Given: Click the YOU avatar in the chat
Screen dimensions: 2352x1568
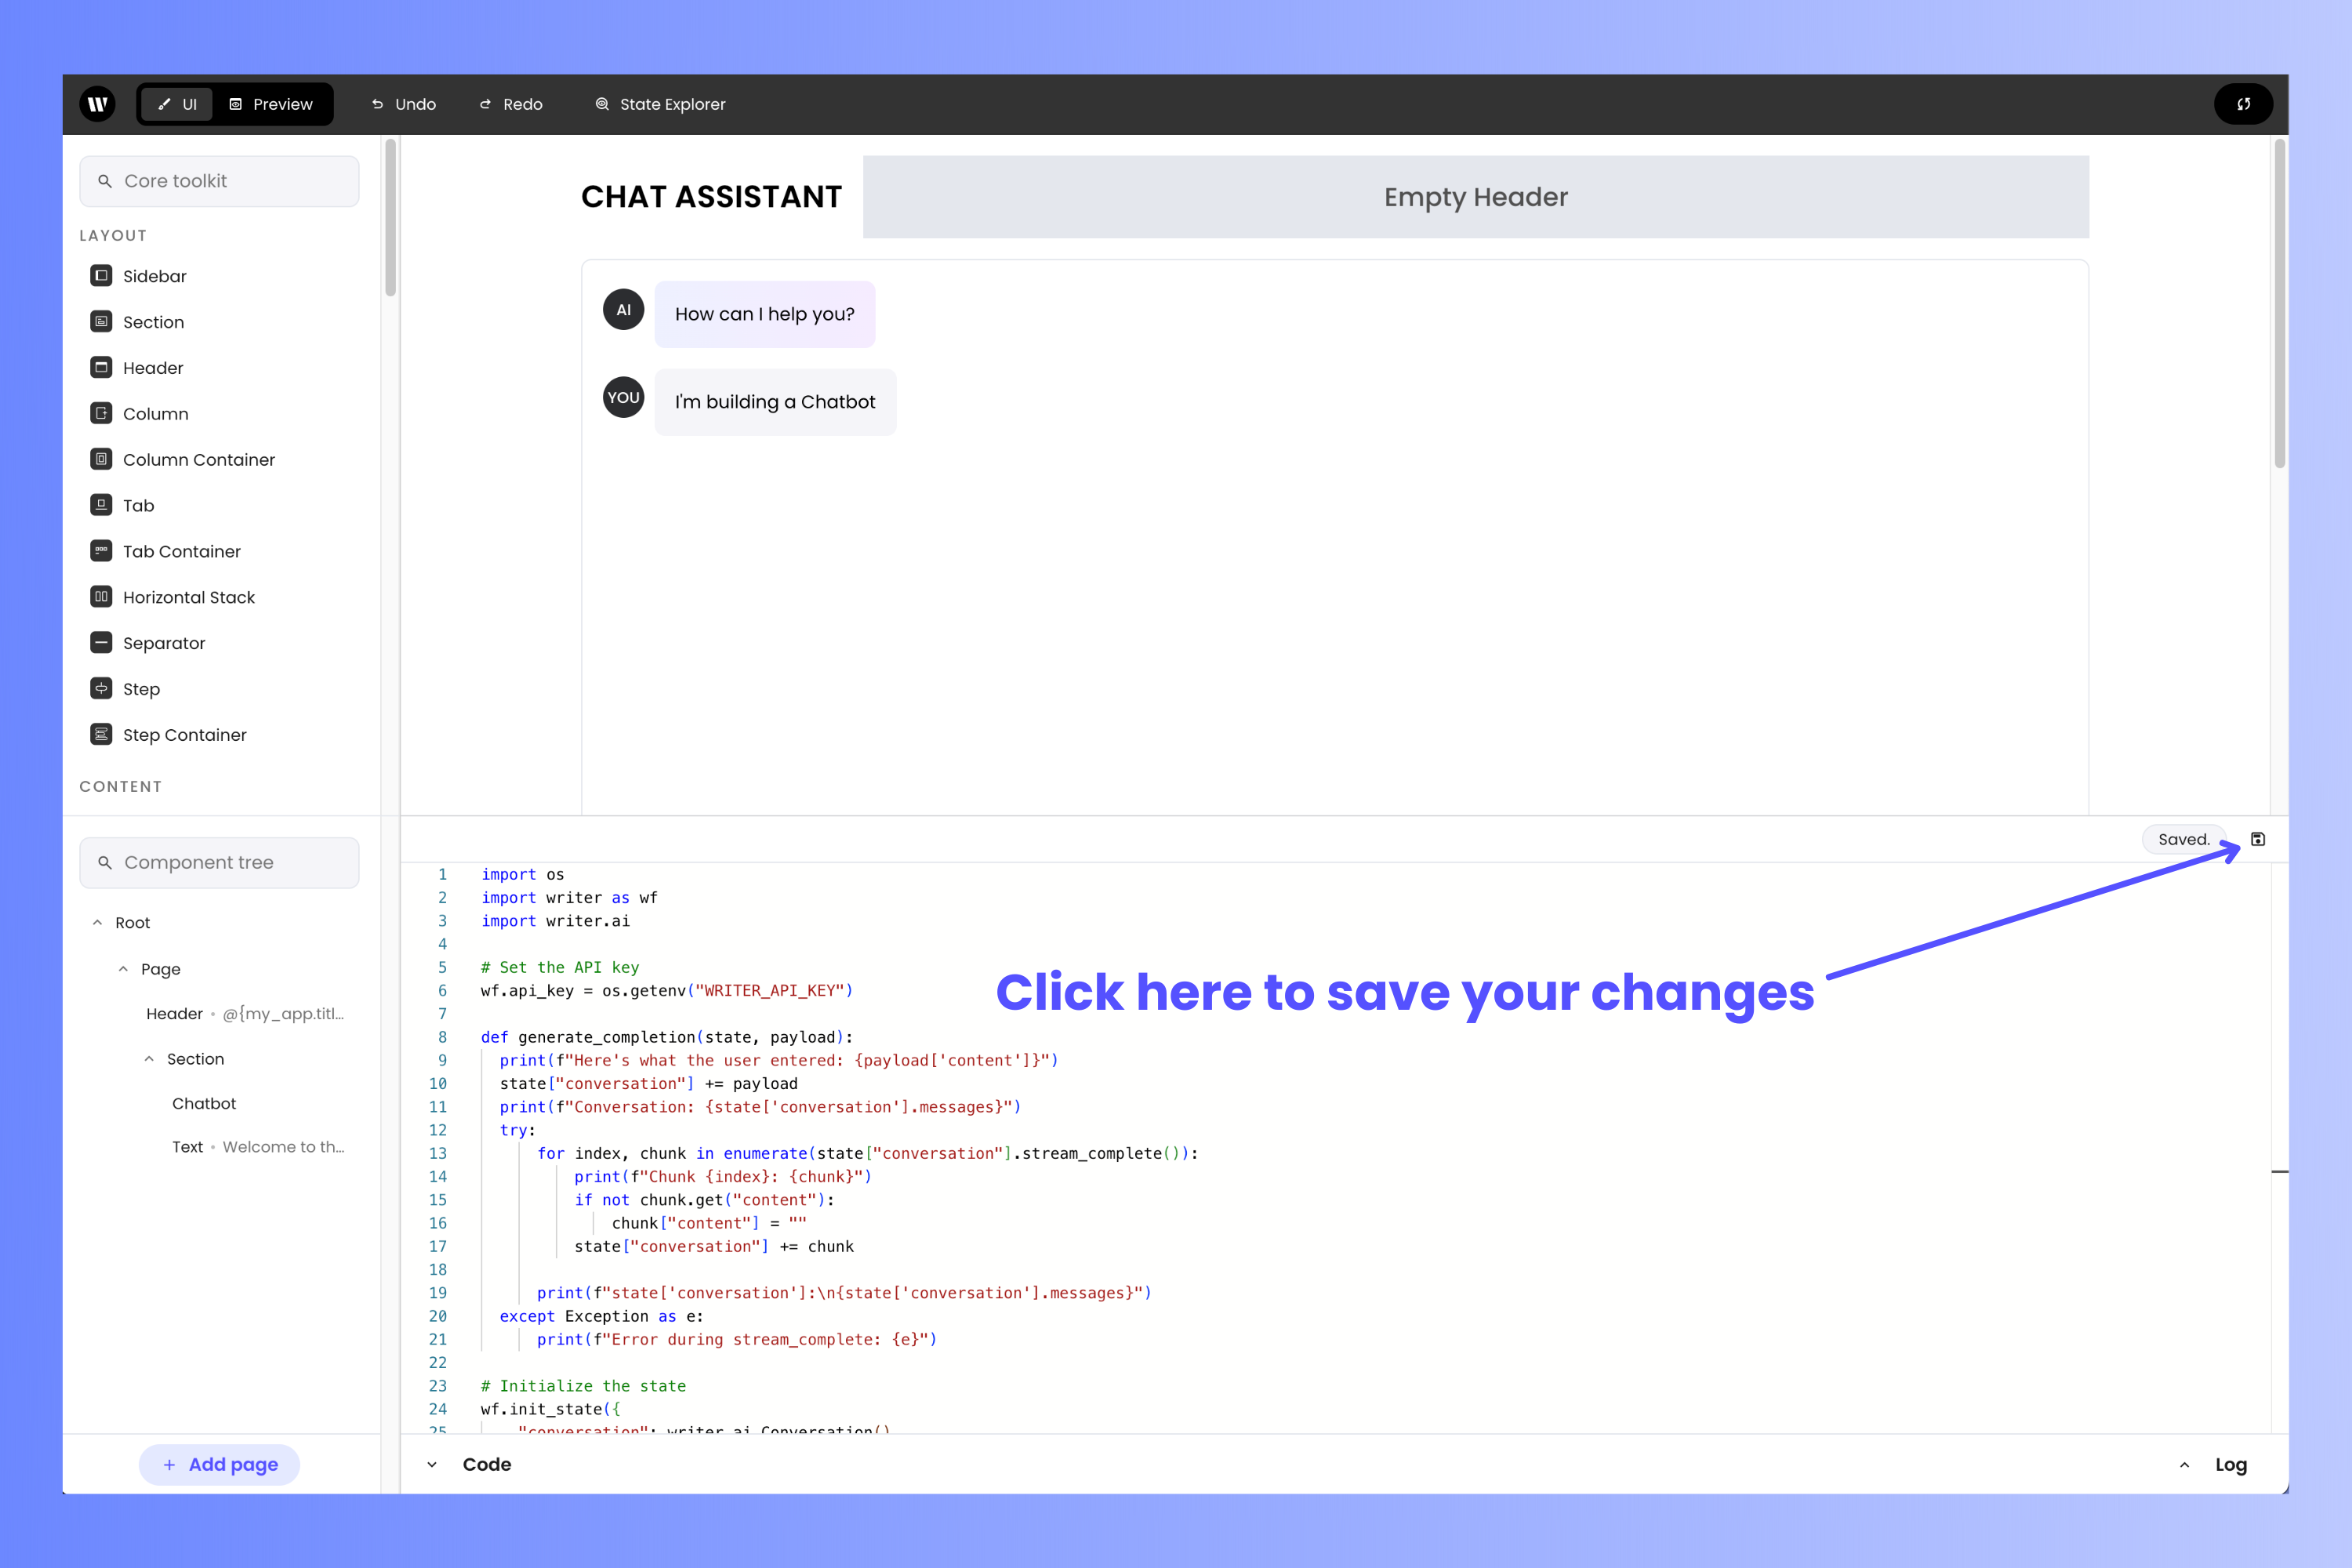Looking at the screenshot, I should [x=623, y=397].
